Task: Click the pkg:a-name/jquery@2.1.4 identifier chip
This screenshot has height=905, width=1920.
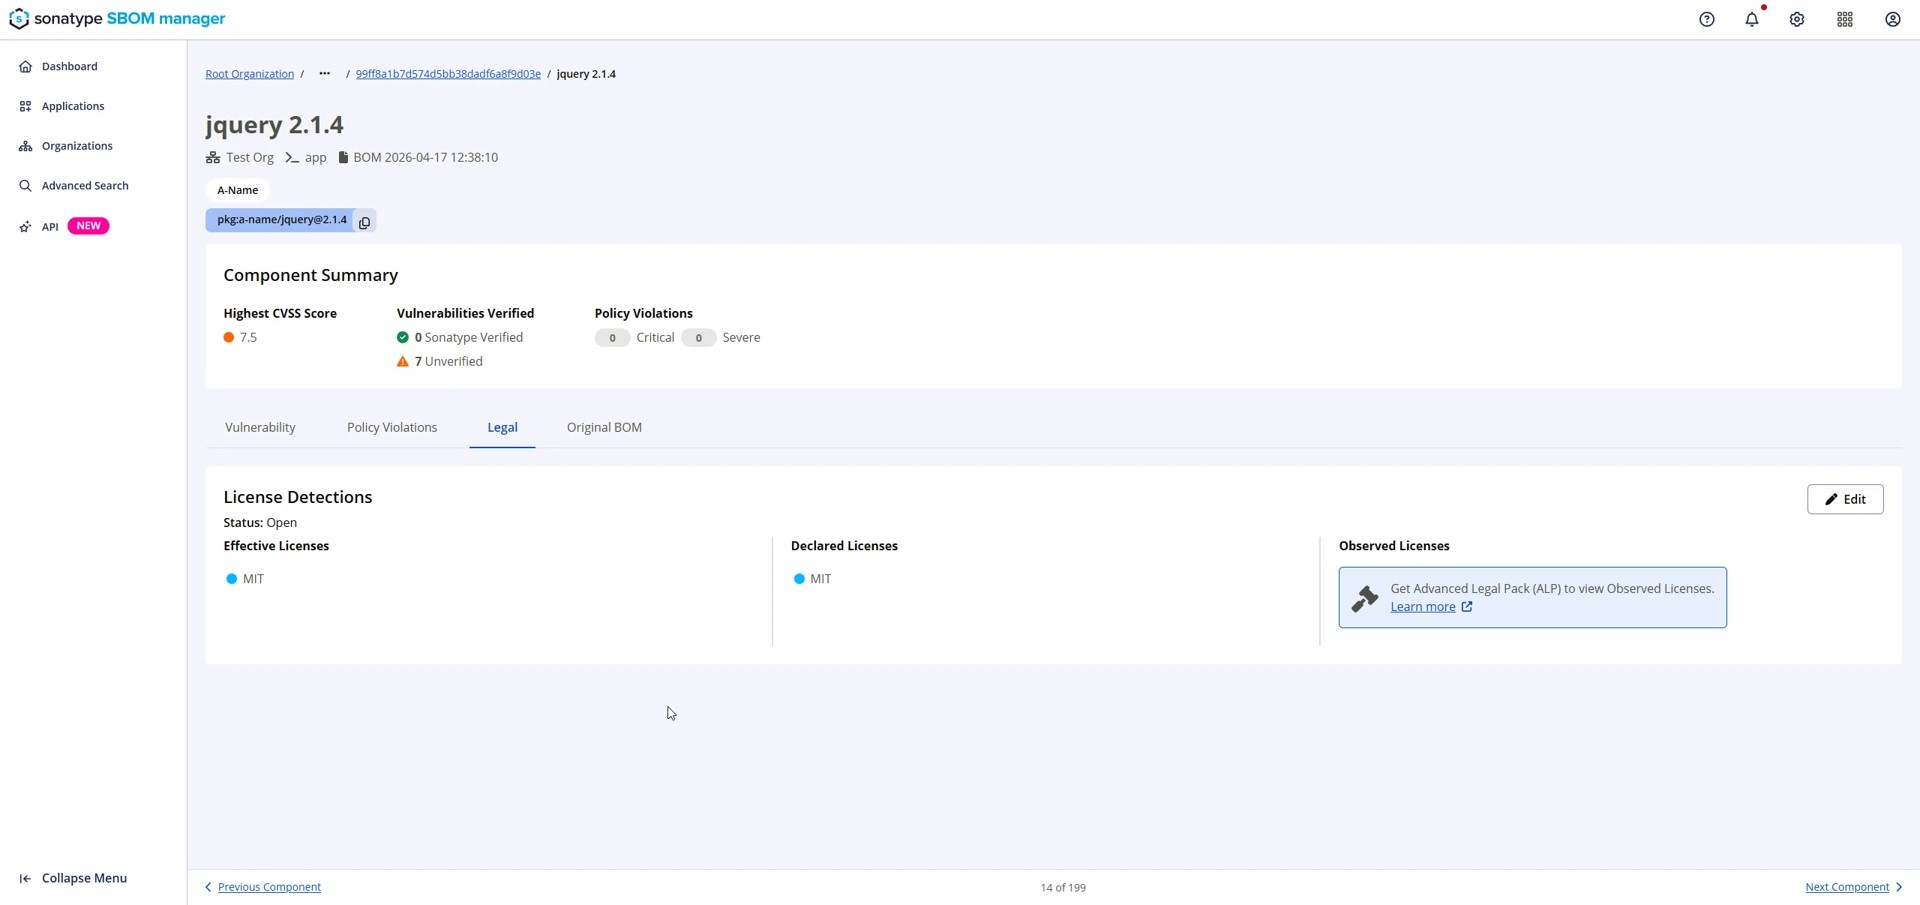Action: (x=281, y=220)
